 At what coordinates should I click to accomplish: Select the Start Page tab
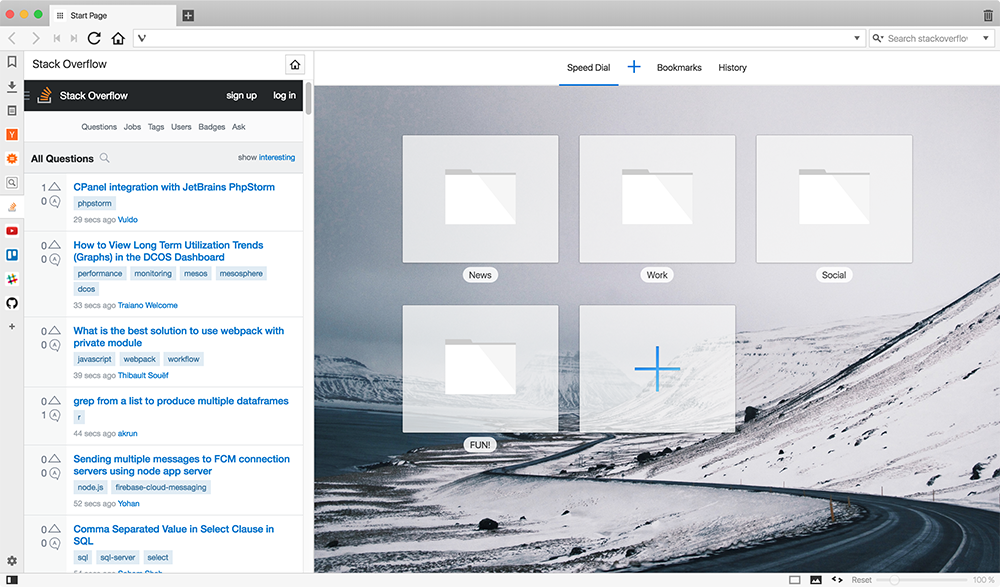click(x=114, y=15)
